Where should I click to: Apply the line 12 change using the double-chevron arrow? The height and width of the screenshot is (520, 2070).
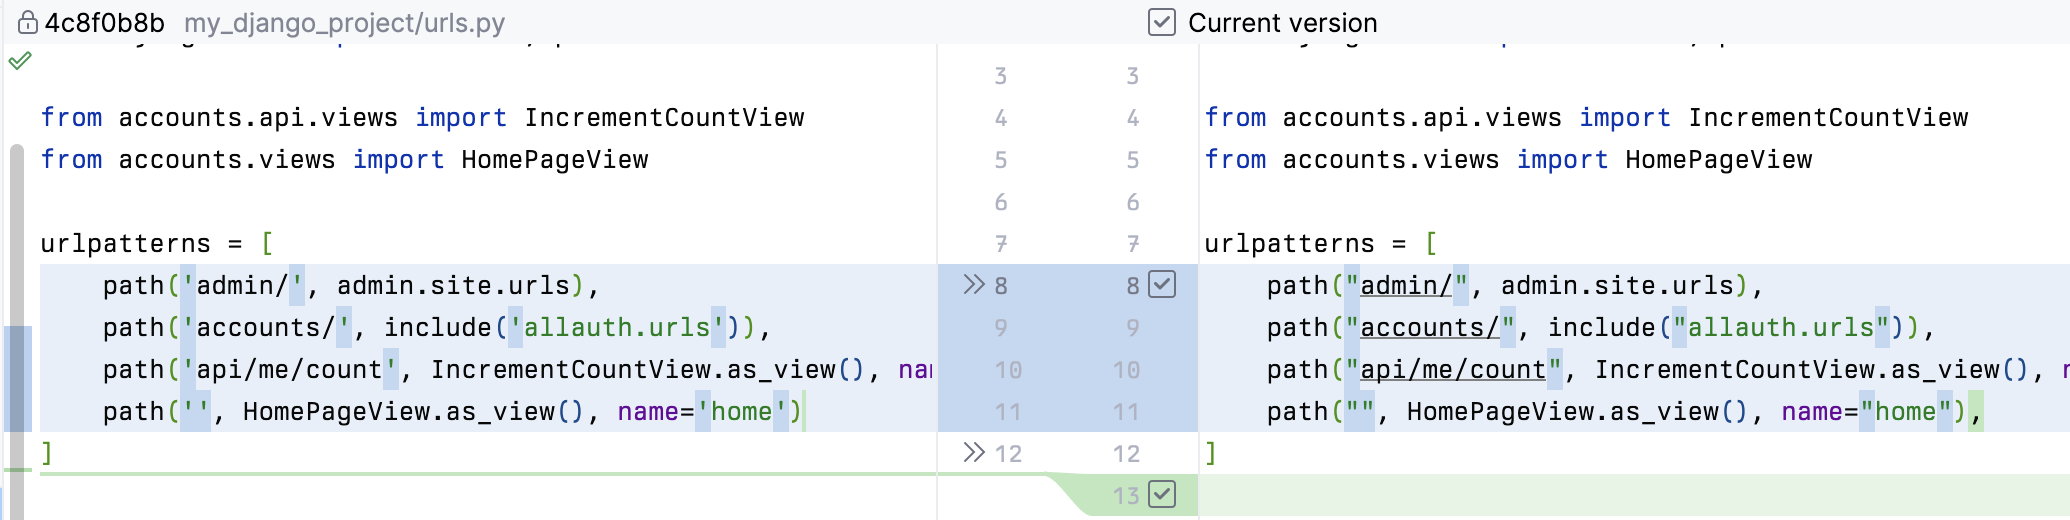pos(973,453)
